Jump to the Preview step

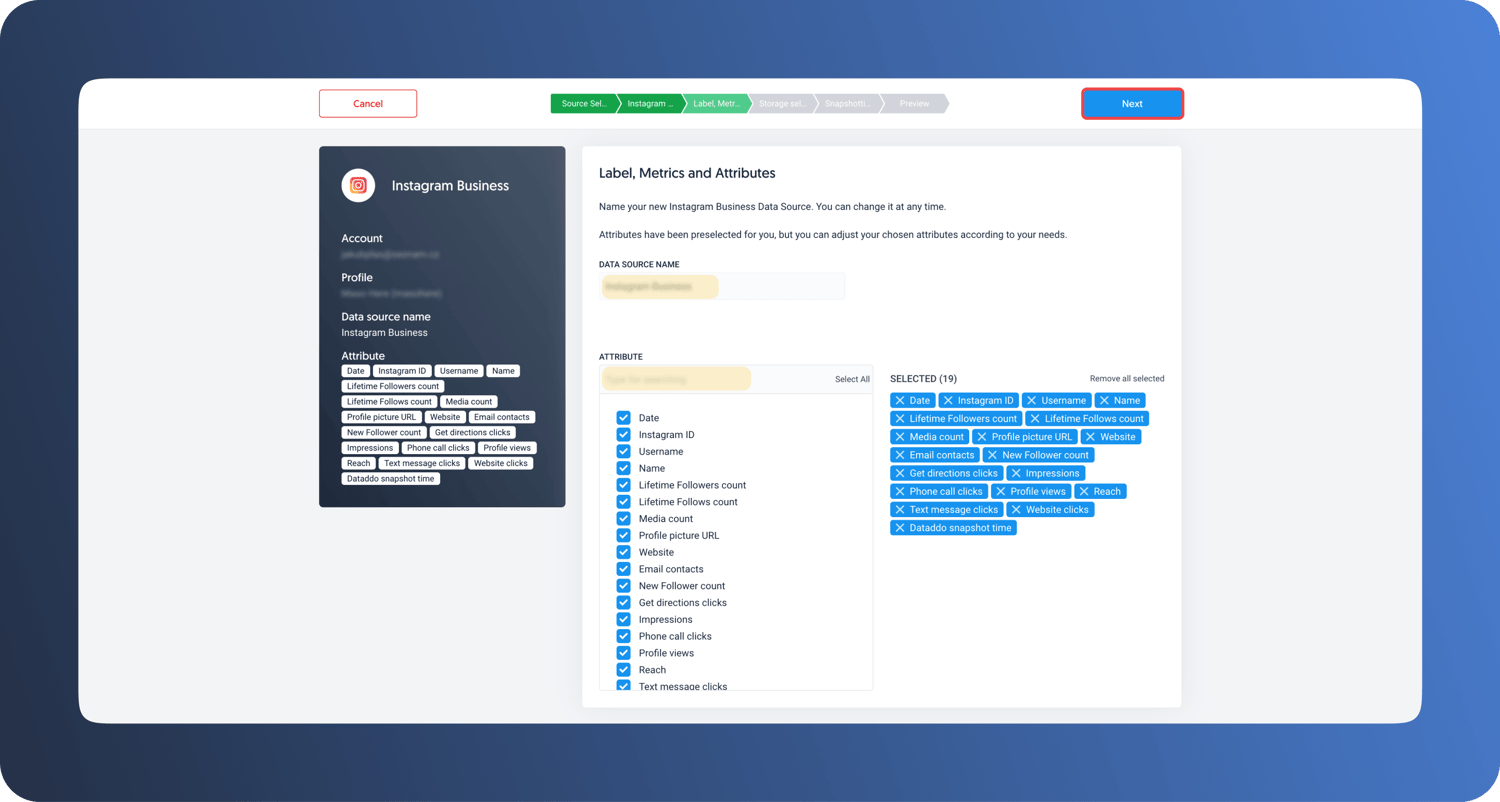914,104
